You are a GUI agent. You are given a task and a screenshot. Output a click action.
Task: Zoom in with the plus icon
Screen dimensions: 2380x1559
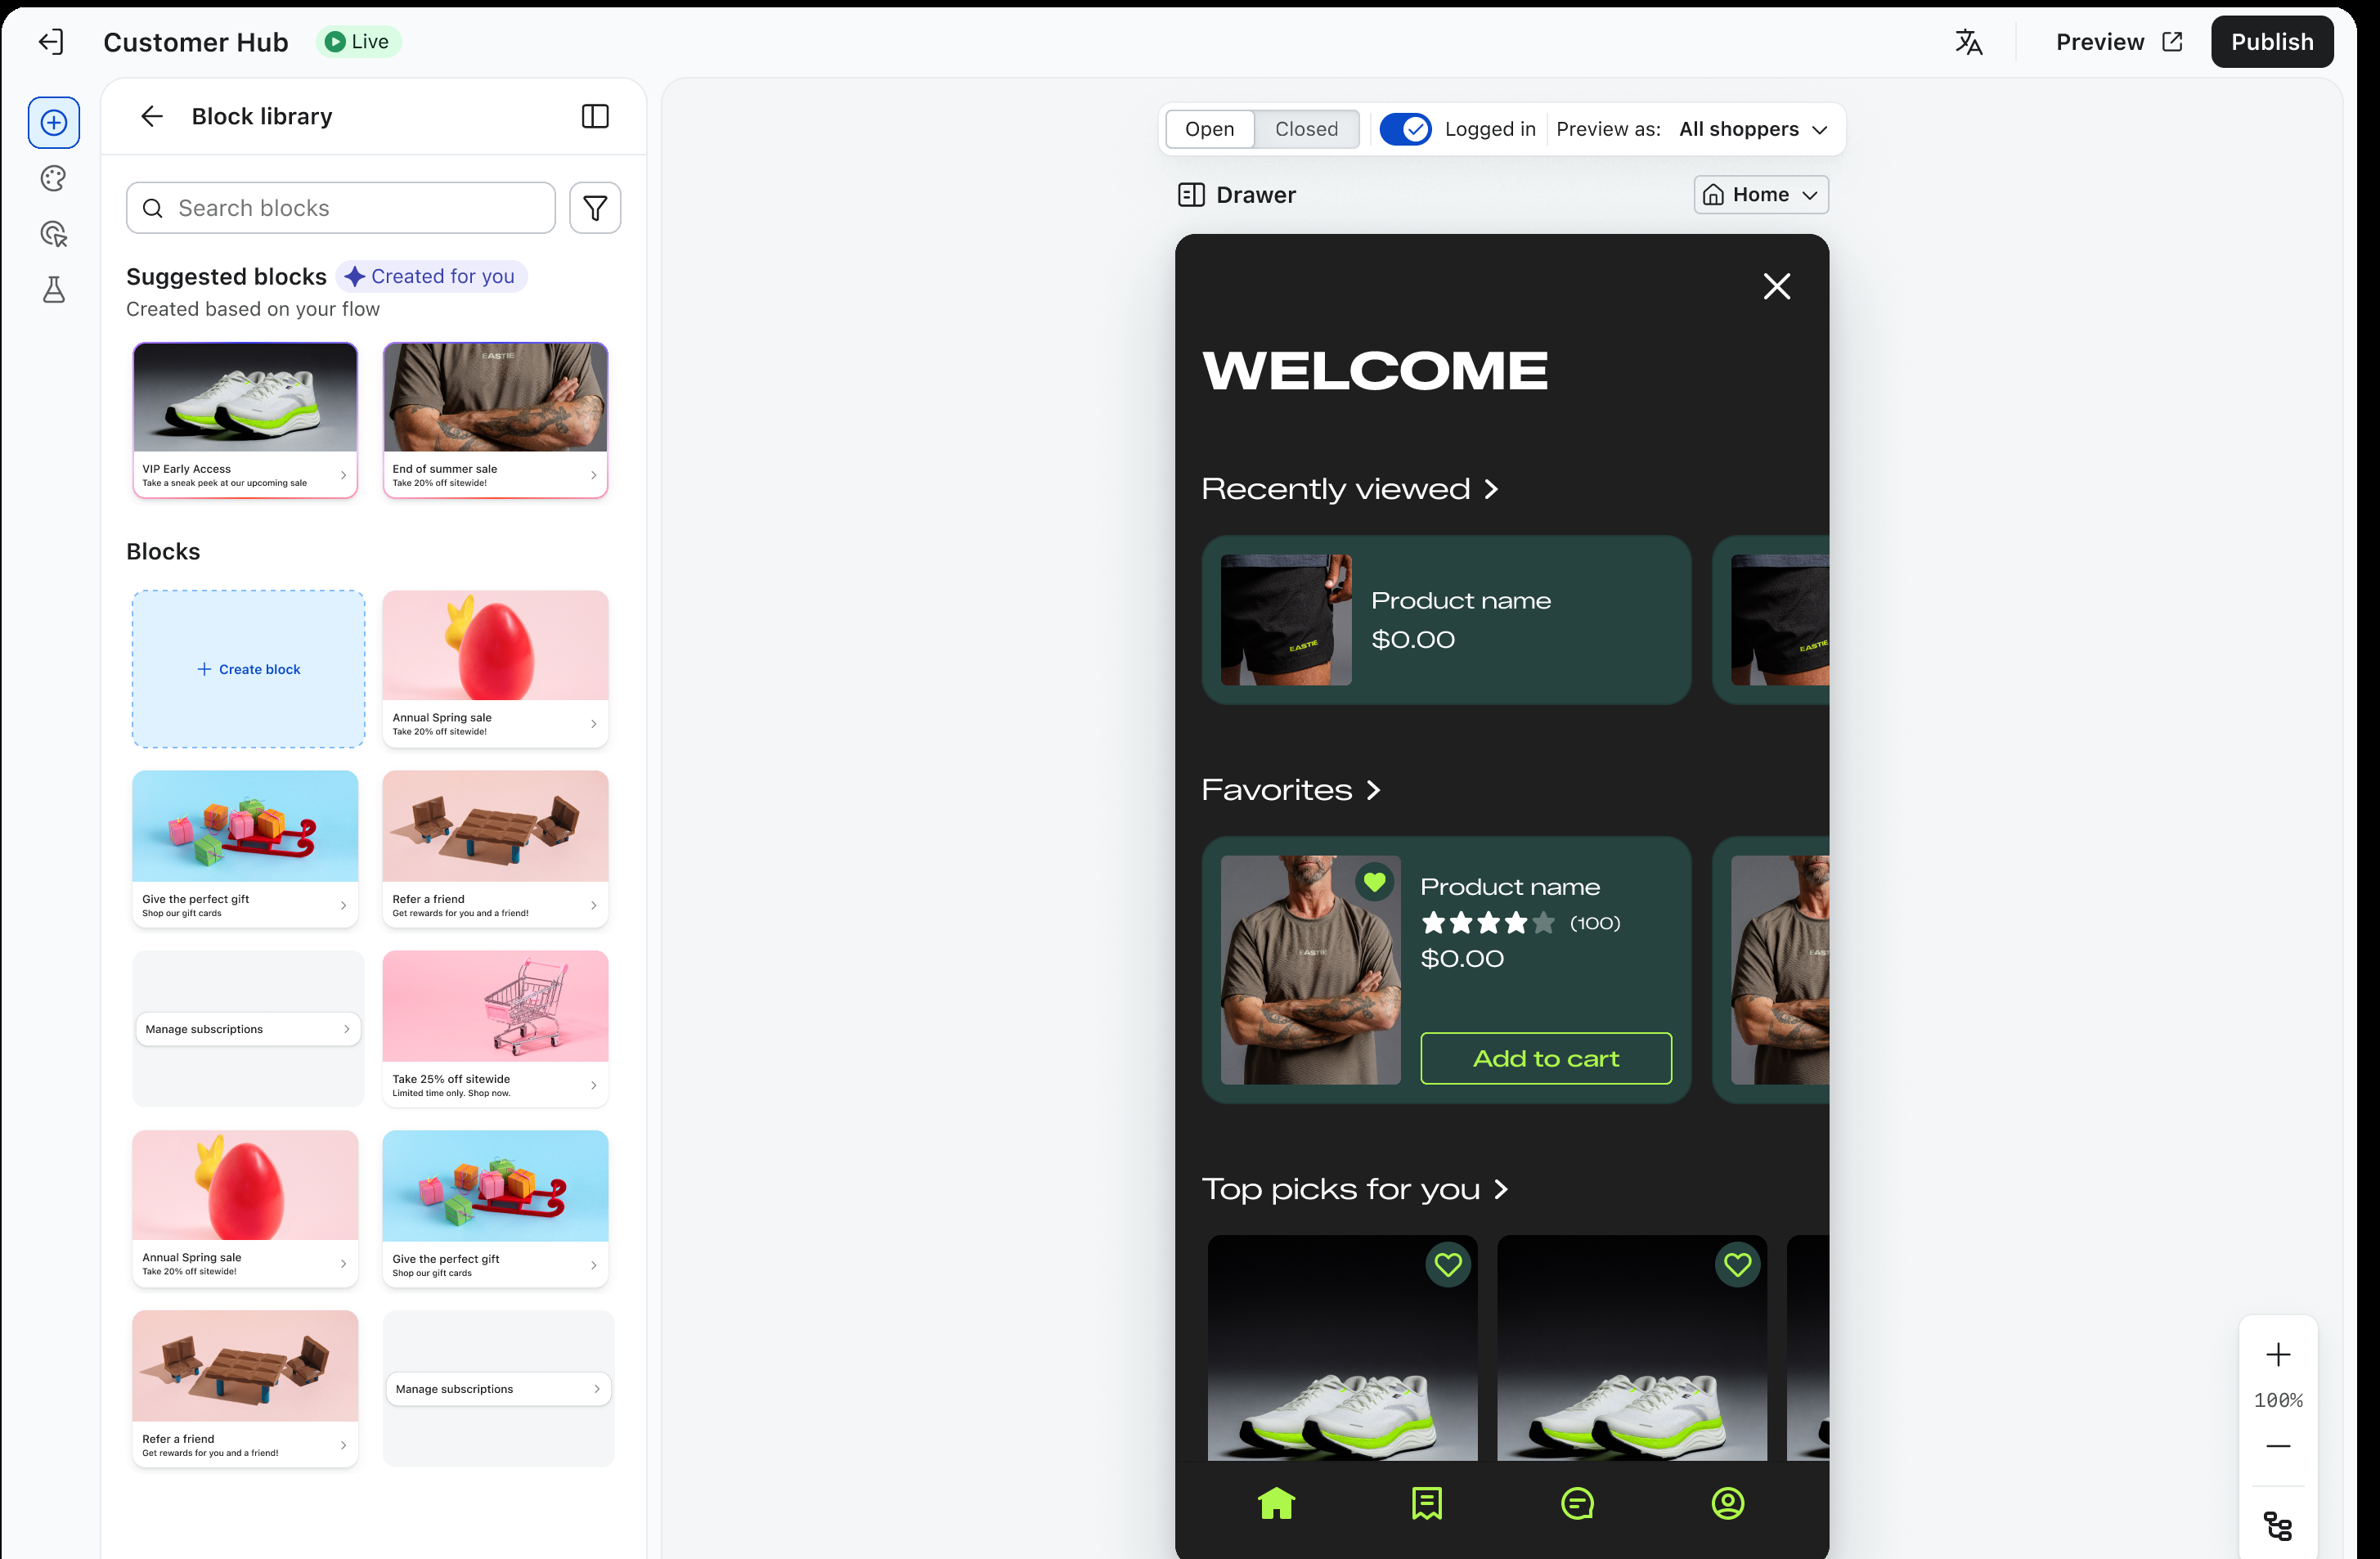pos(2278,1355)
